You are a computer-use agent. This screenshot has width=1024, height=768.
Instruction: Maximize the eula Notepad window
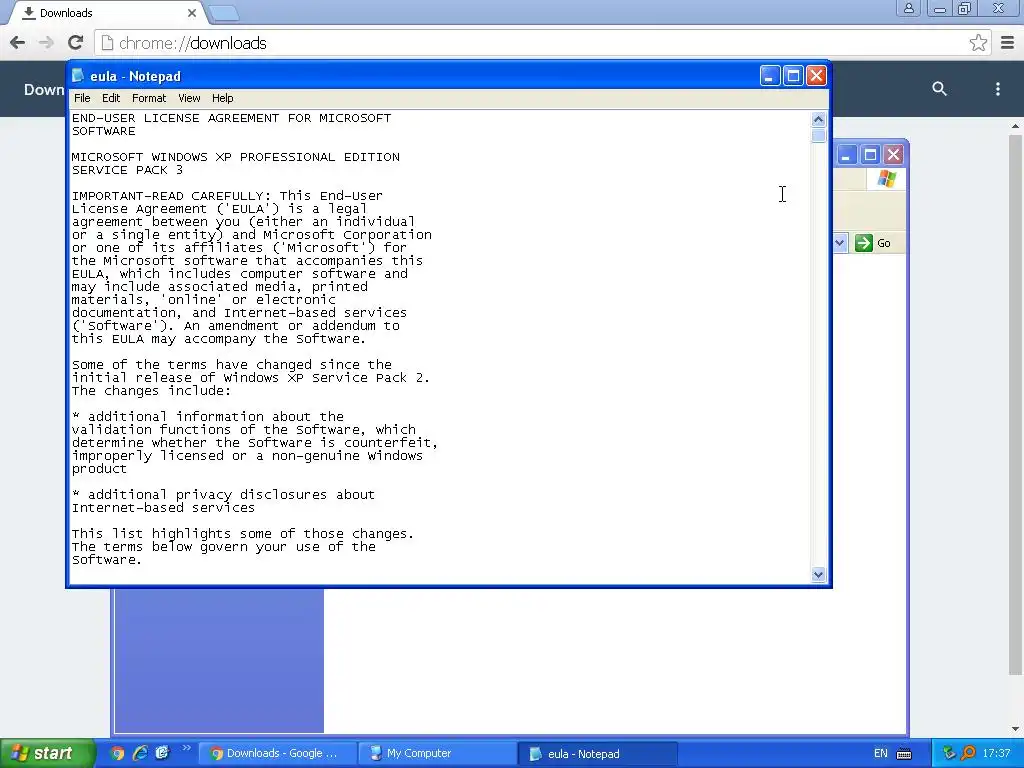click(x=793, y=76)
